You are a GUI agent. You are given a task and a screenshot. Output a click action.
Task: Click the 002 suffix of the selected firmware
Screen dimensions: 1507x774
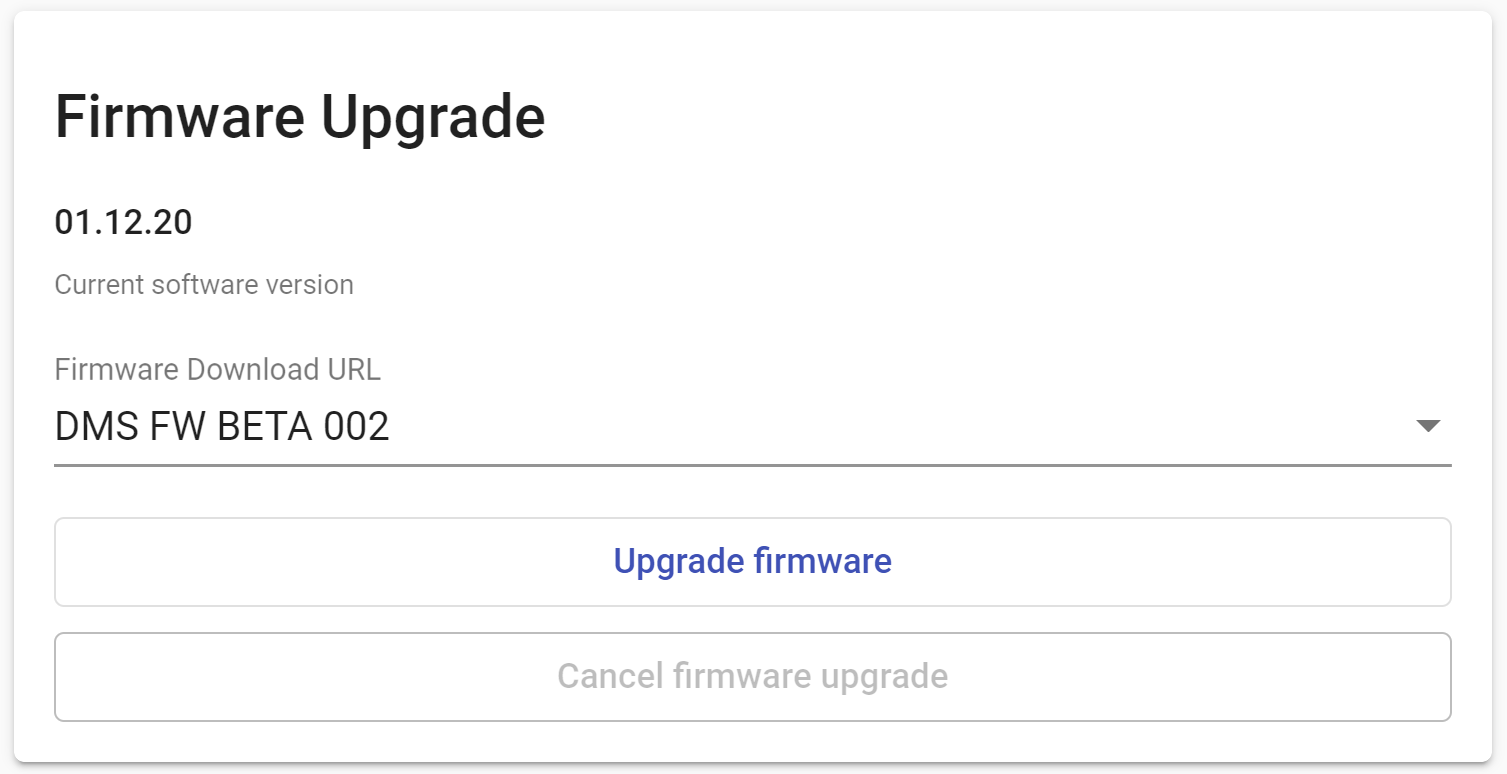point(356,427)
